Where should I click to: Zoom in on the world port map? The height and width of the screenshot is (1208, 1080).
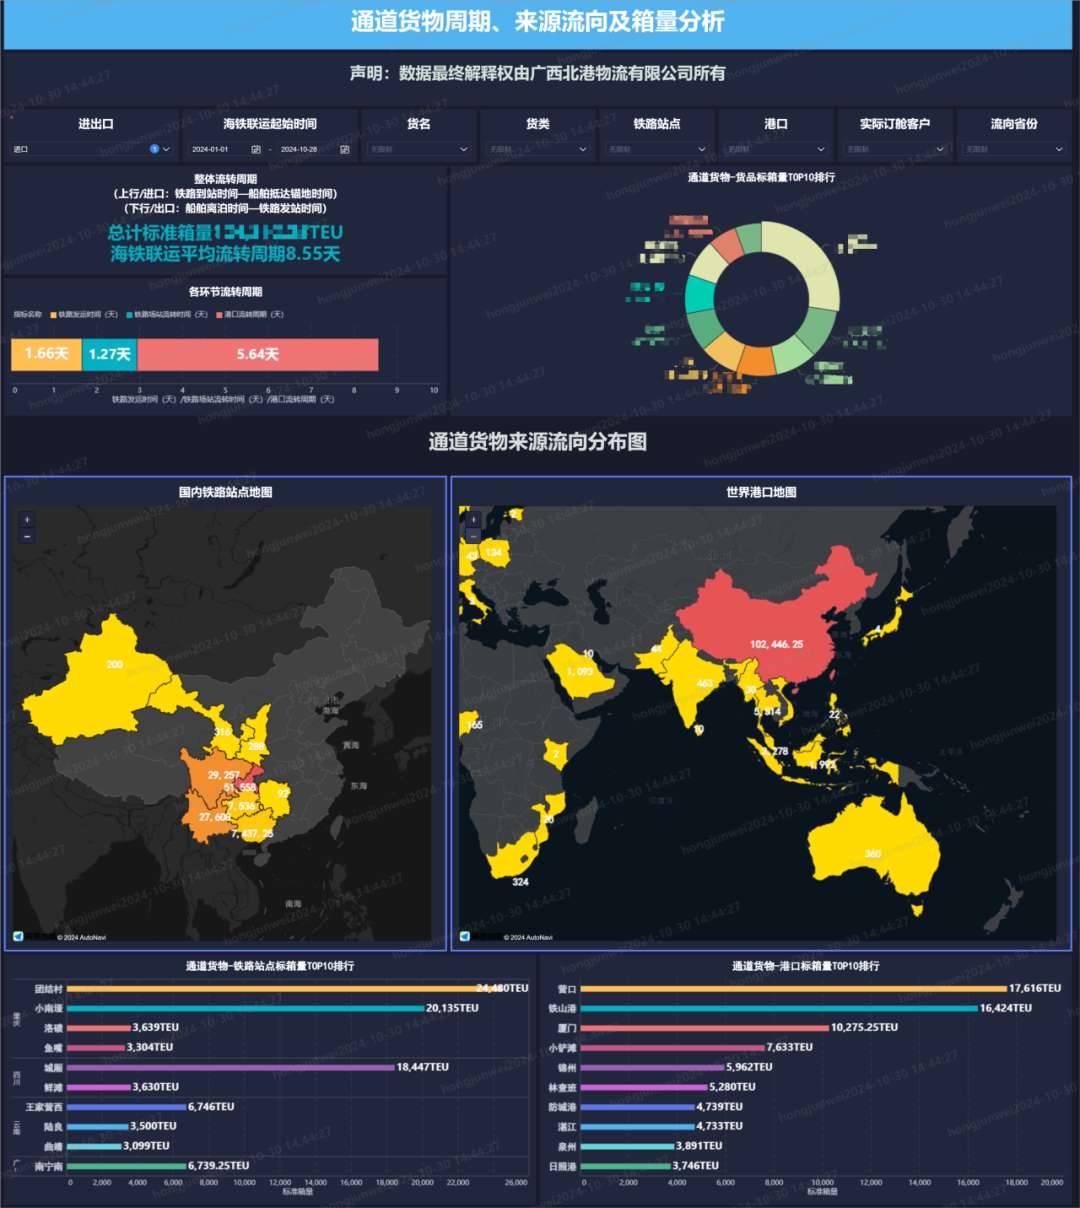pos(473,520)
